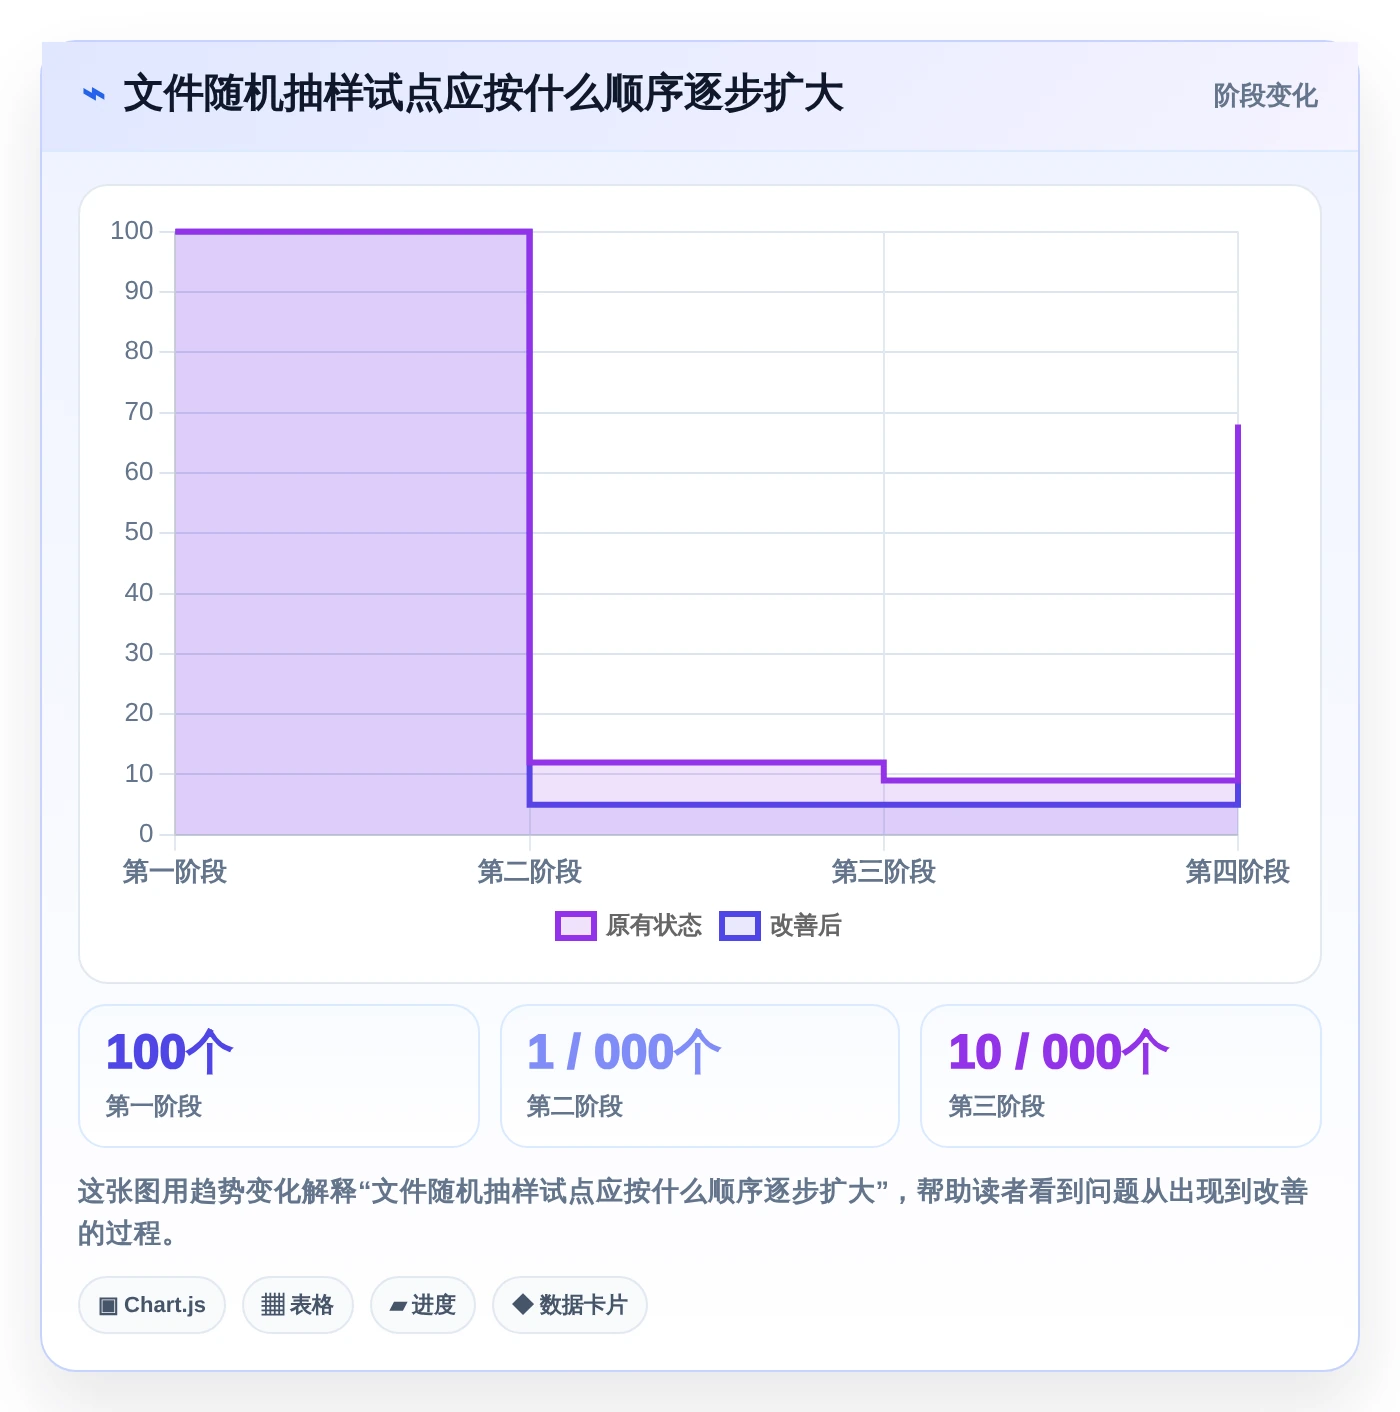Click the 第四阶段 x-axis label
This screenshot has width=1400, height=1412.
click(x=1238, y=872)
